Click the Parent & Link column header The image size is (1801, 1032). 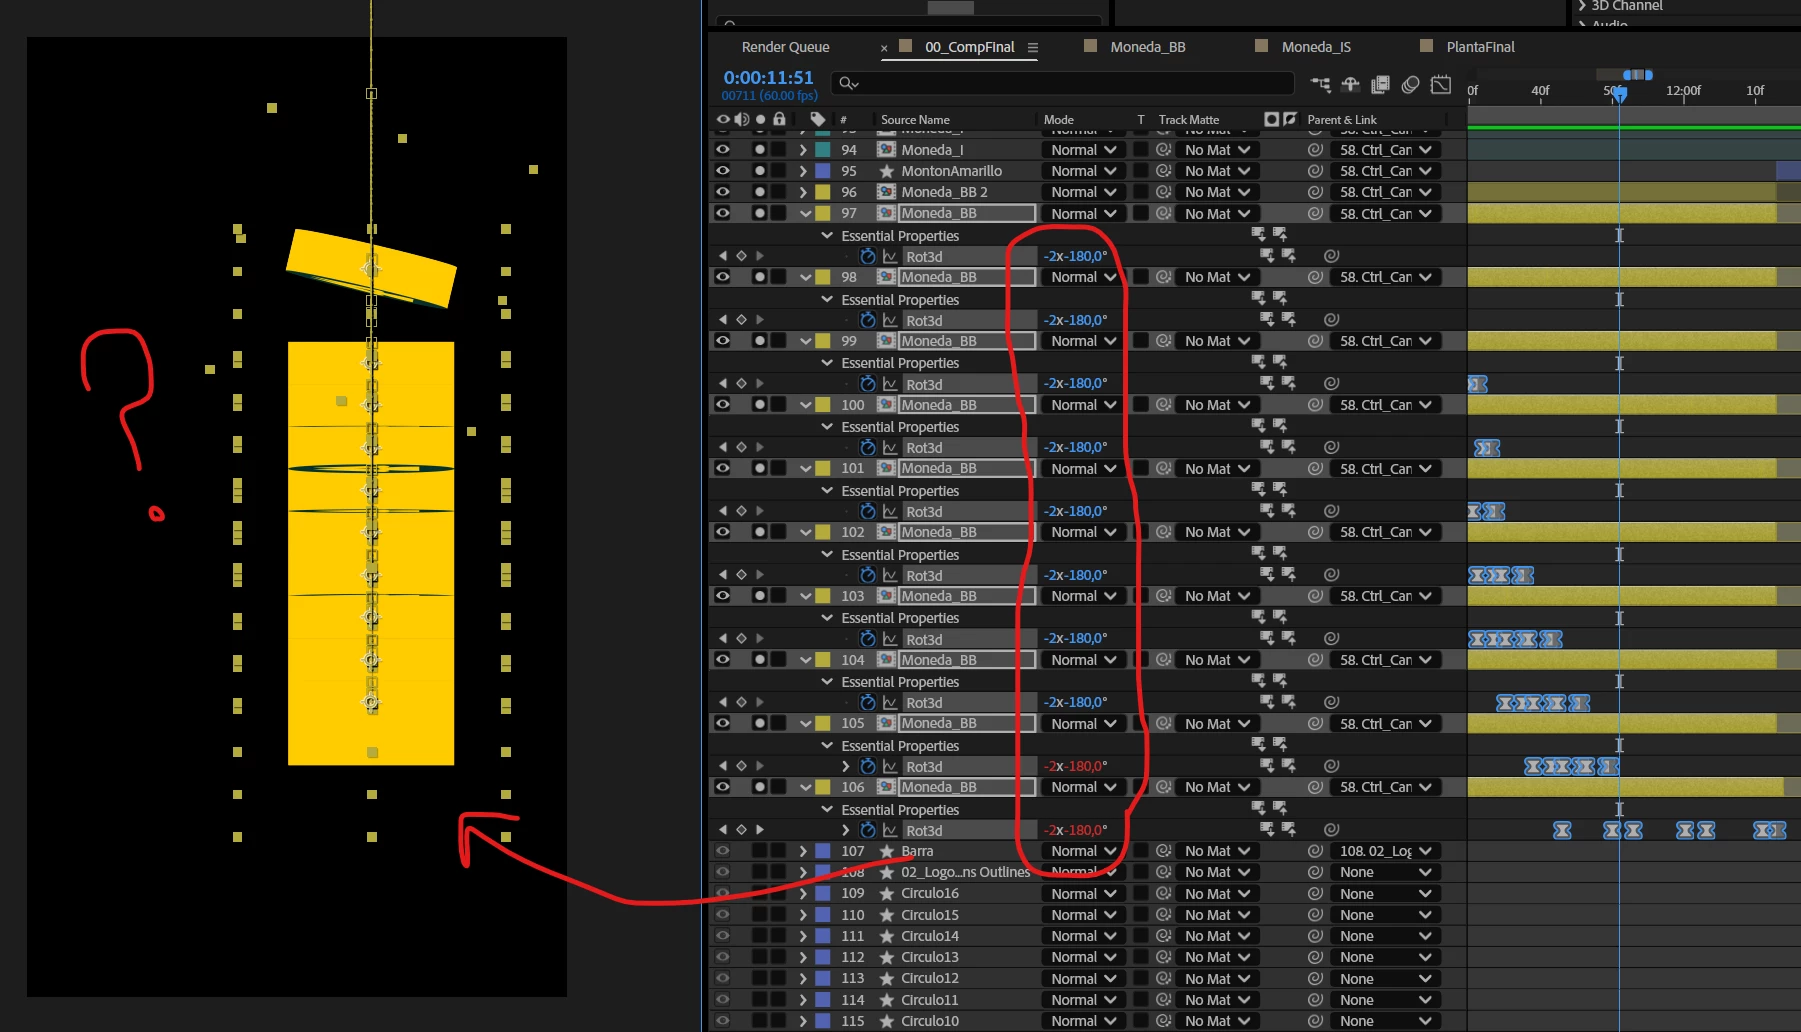1341,119
